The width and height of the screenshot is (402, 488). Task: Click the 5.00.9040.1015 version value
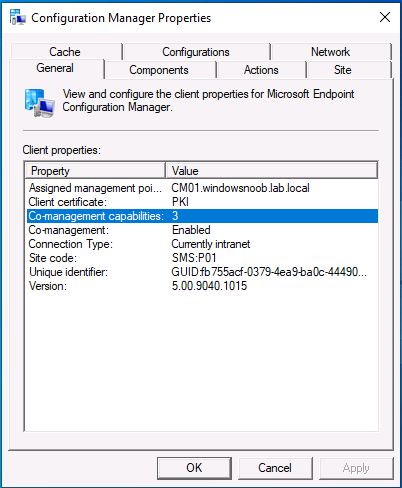[x=209, y=286]
